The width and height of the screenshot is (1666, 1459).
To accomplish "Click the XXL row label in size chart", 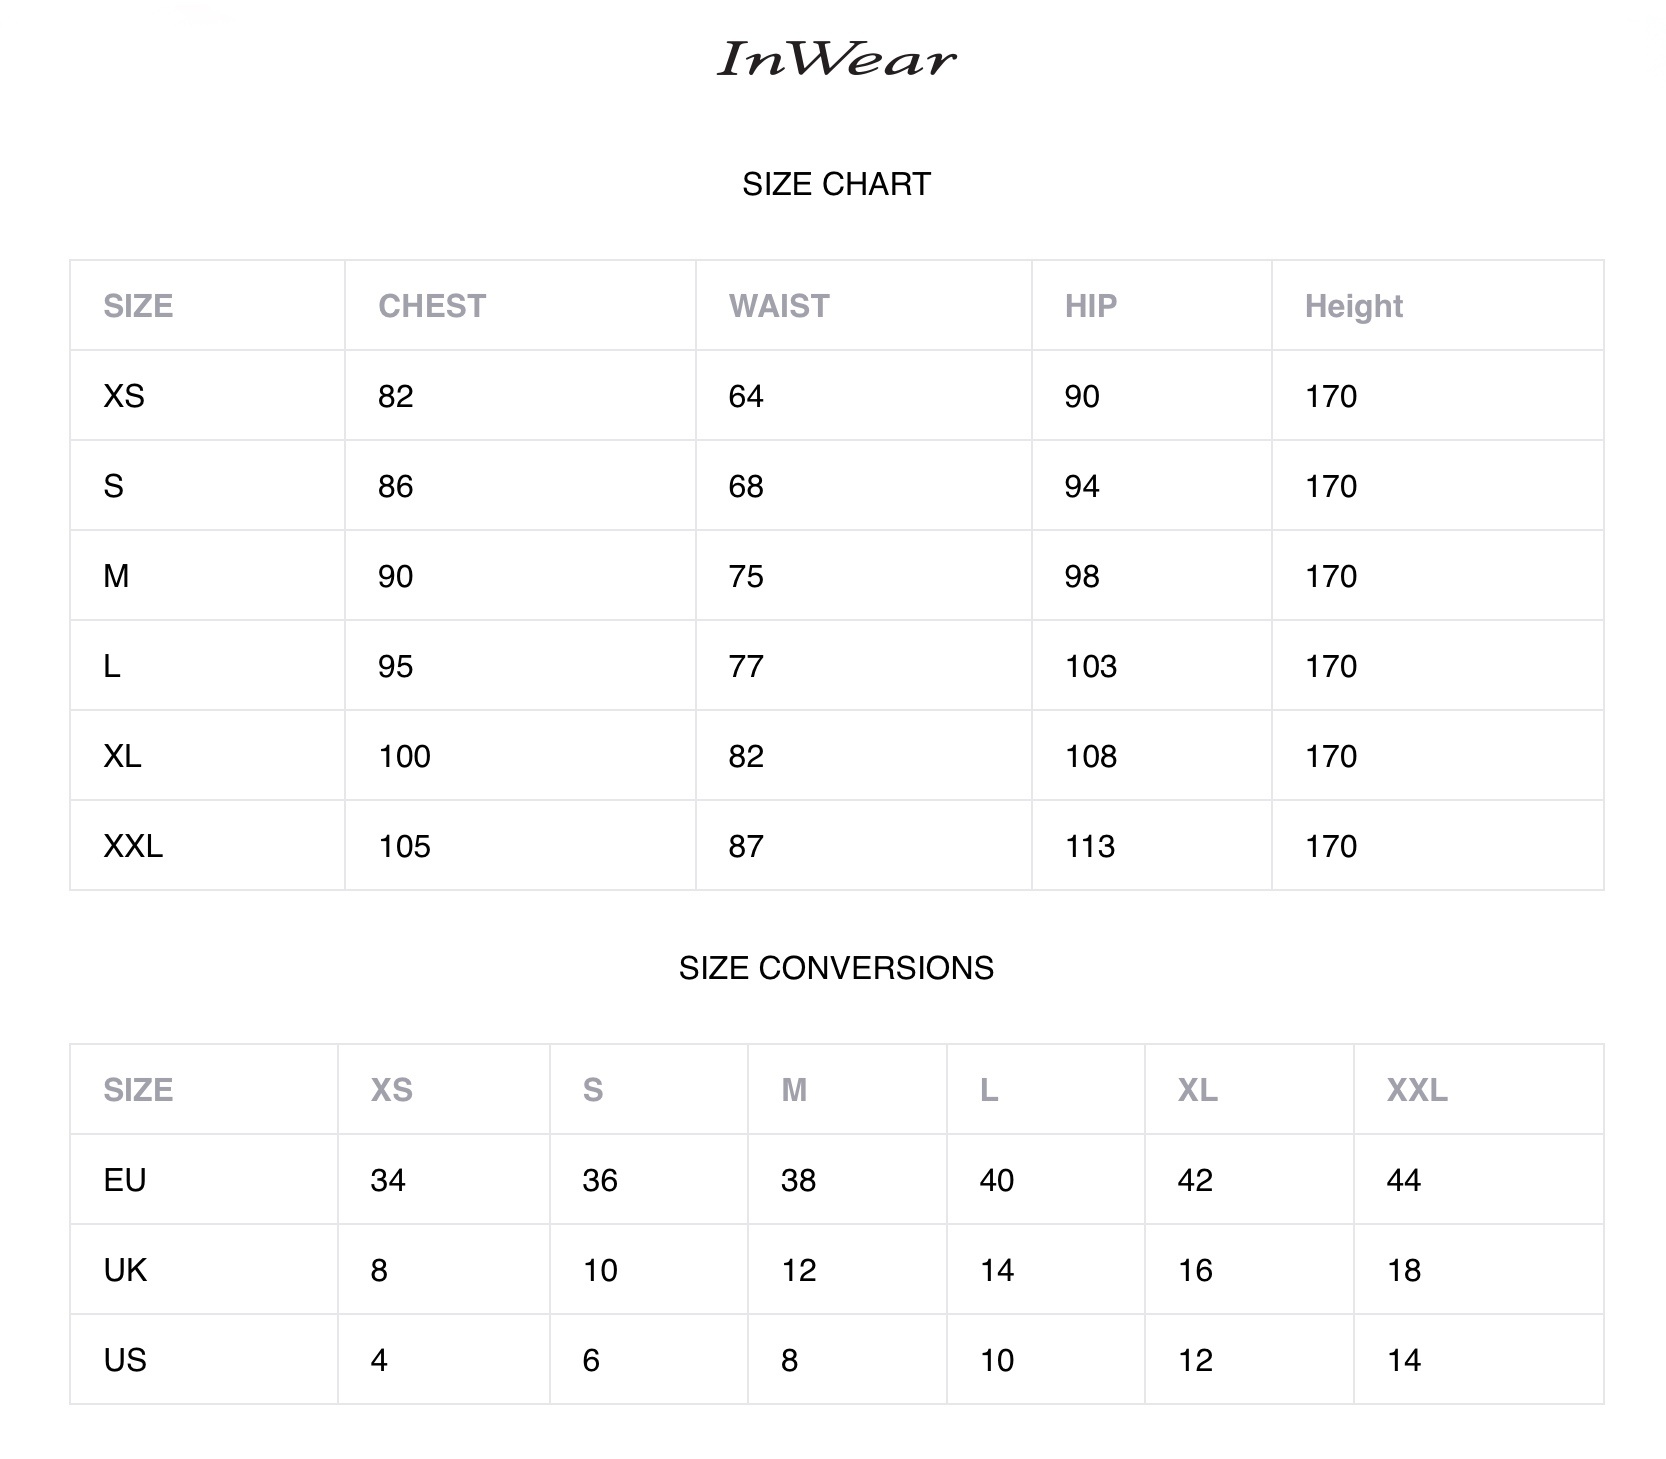I will tap(133, 846).
